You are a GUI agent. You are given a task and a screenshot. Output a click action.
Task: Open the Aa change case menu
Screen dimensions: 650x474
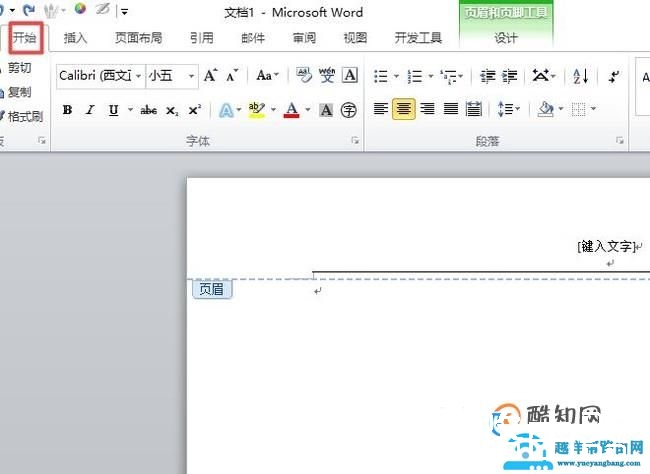click(x=267, y=75)
